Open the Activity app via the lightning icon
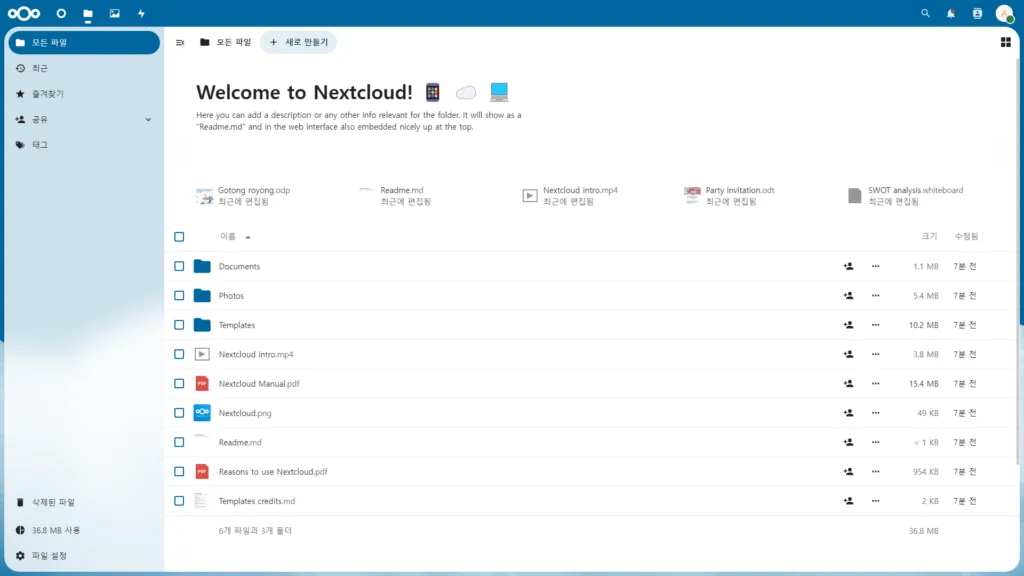This screenshot has height=576, width=1024. pyautogui.click(x=140, y=13)
